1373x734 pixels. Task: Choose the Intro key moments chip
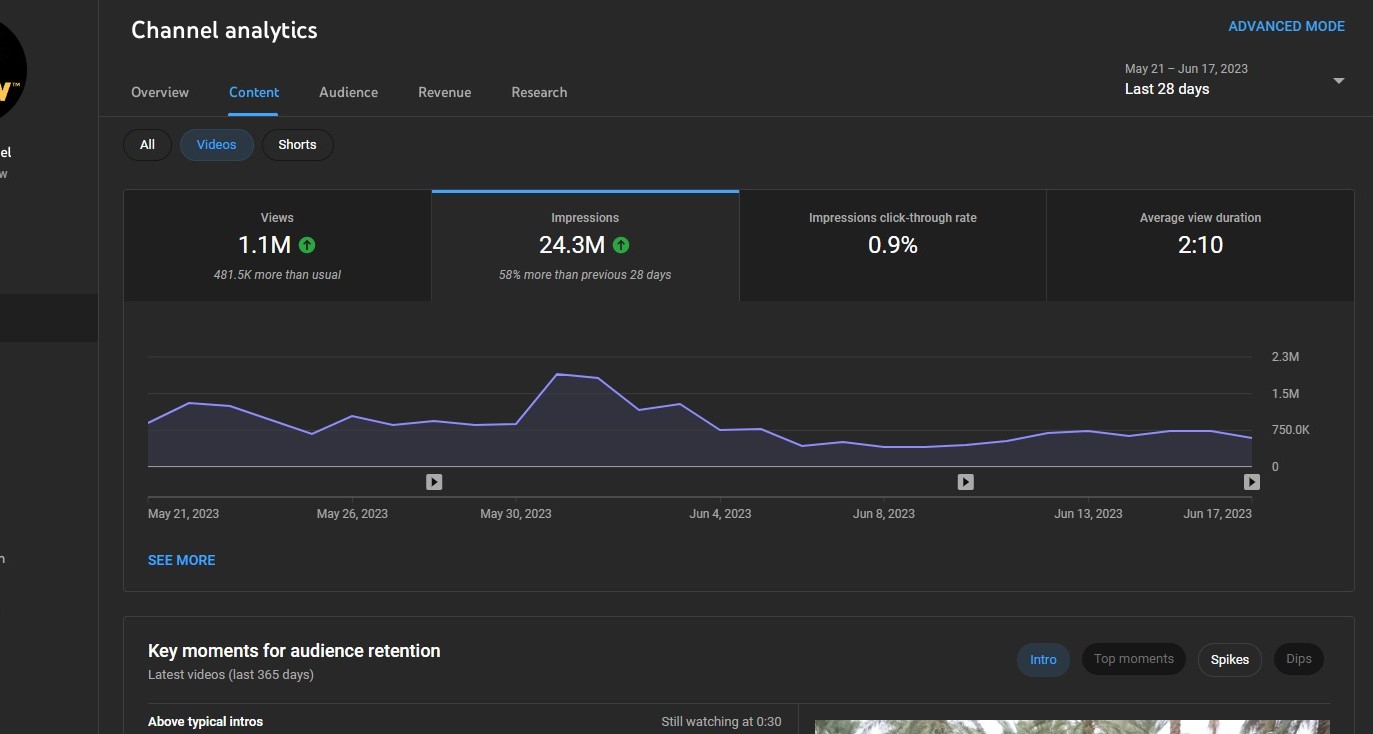[x=1043, y=659]
